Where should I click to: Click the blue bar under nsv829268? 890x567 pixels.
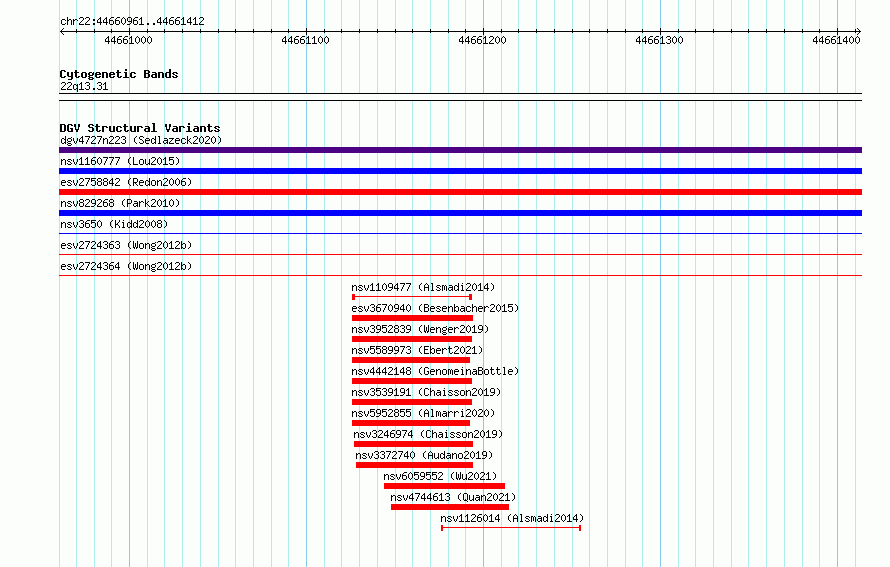pyautogui.click(x=460, y=213)
